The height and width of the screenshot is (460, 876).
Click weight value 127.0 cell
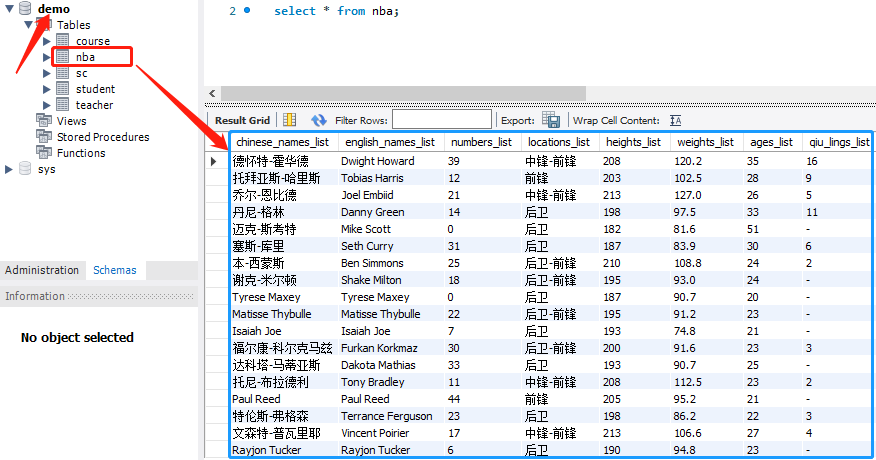tap(706, 195)
